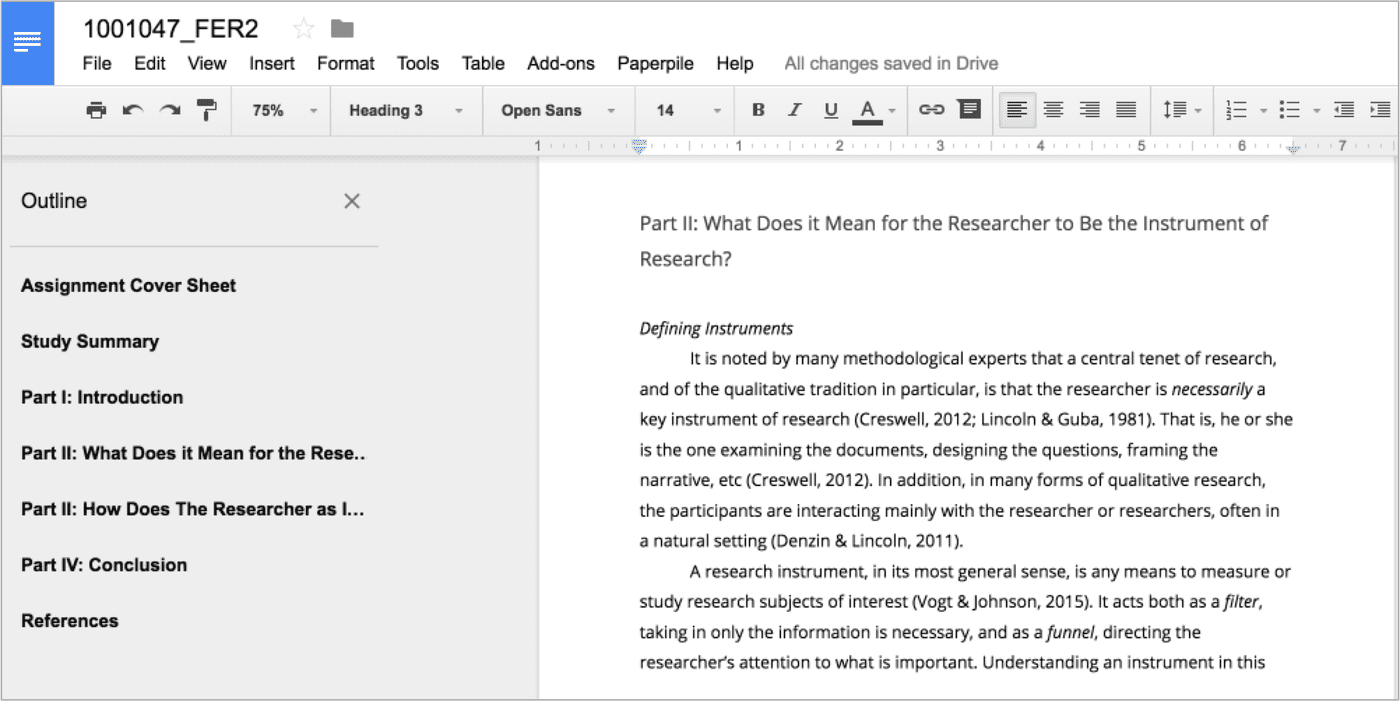Open the Add-ons menu

560,63
